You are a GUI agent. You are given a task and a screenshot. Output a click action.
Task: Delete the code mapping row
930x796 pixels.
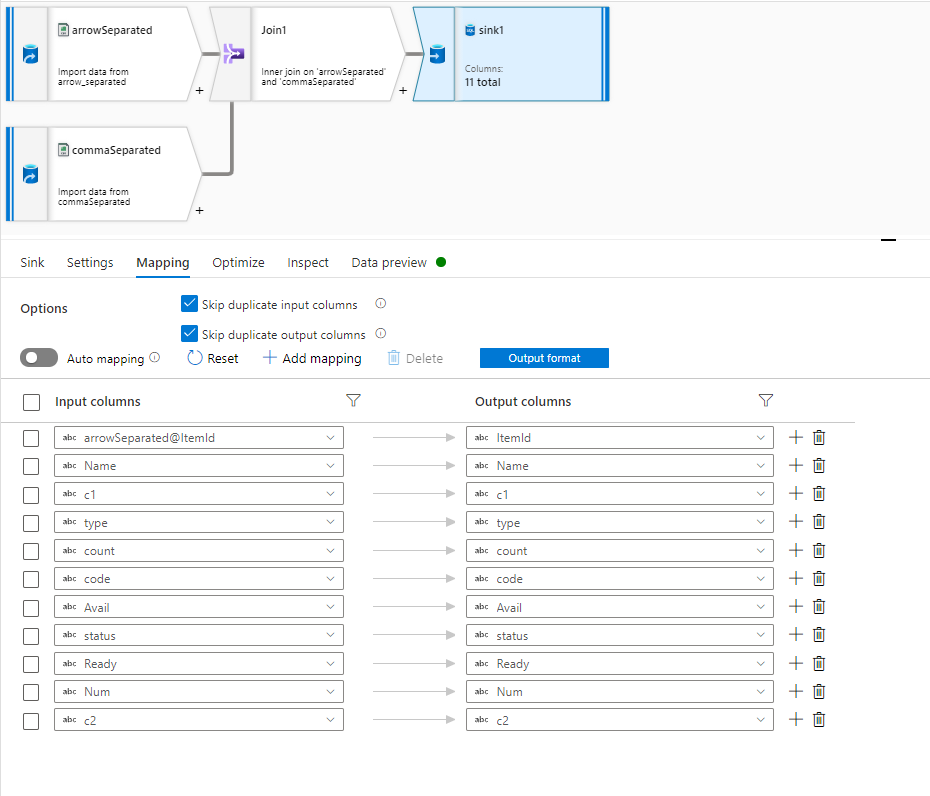(819, 578)
